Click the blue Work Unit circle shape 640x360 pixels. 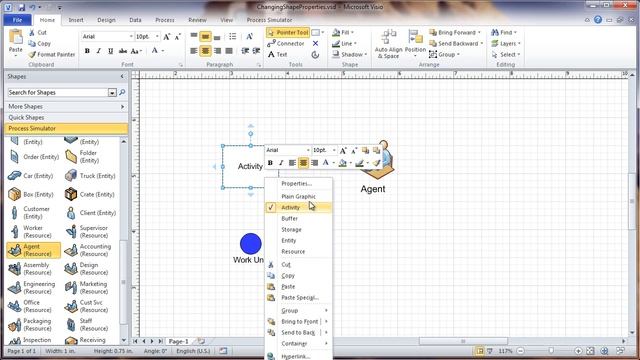pyautogui.click(x=250, y=244)
